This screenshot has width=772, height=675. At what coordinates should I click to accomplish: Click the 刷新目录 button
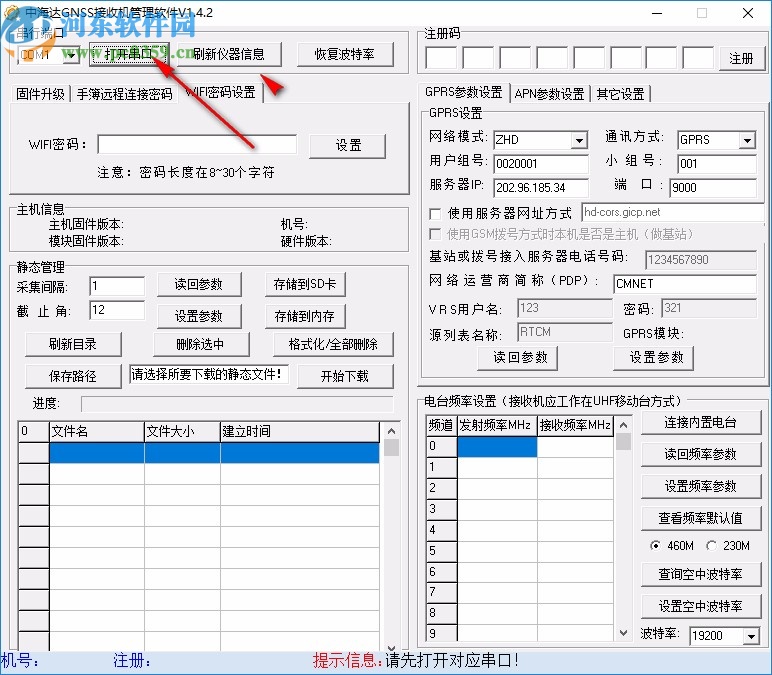click(73, 344)
